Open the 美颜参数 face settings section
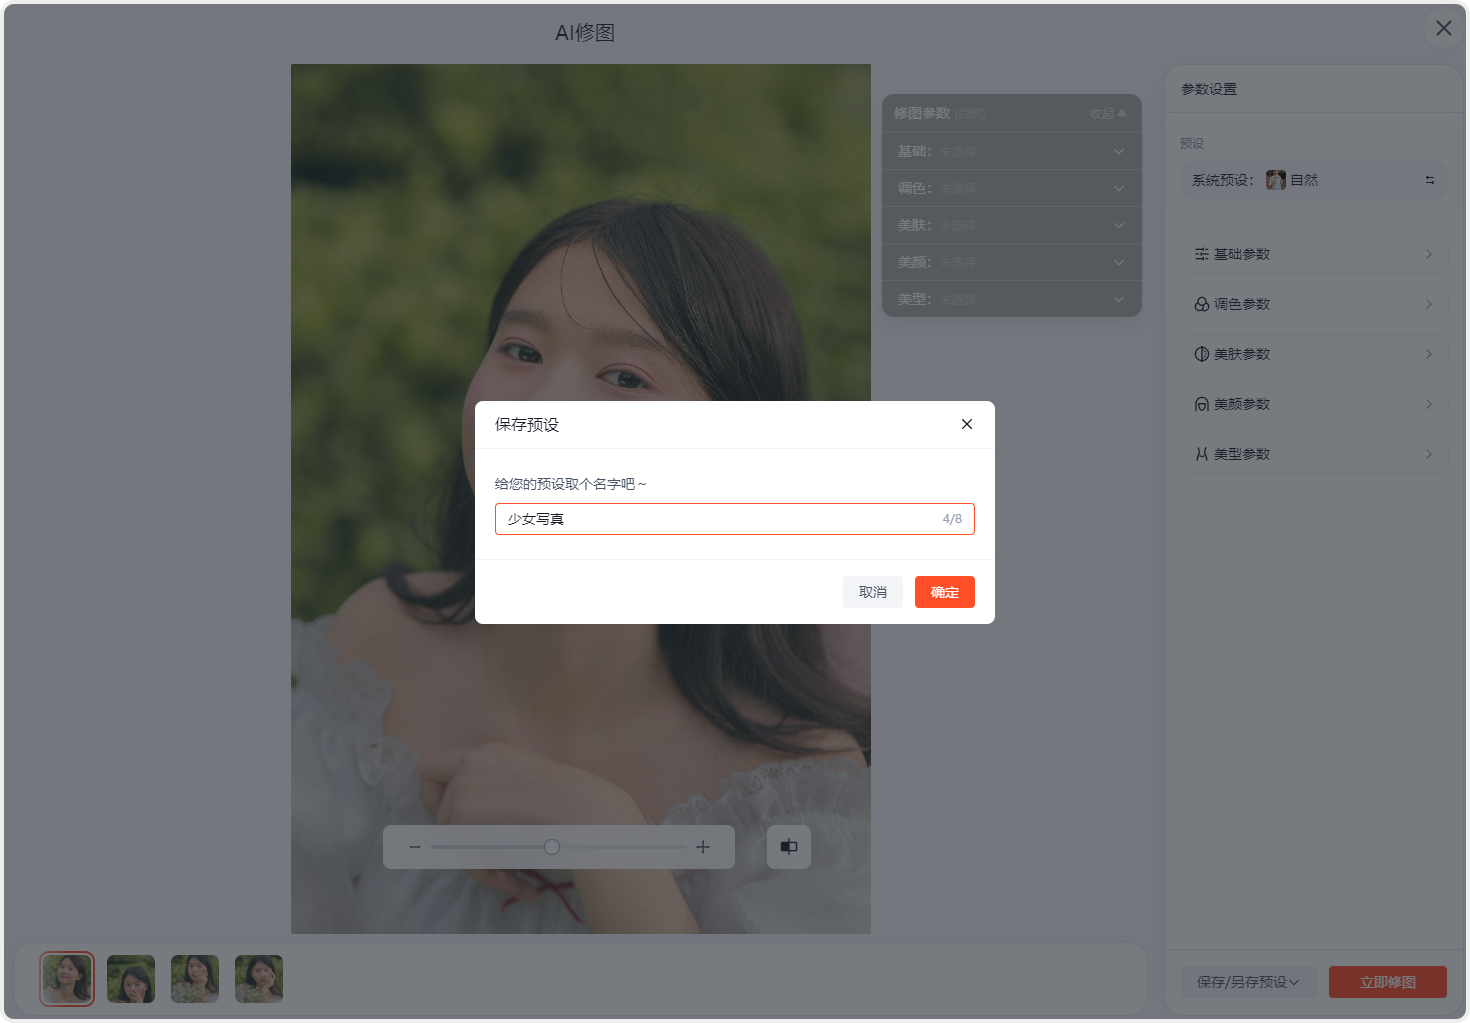The height and width of the screenshot is (1023, 1470). click(x=1314, y=404)
